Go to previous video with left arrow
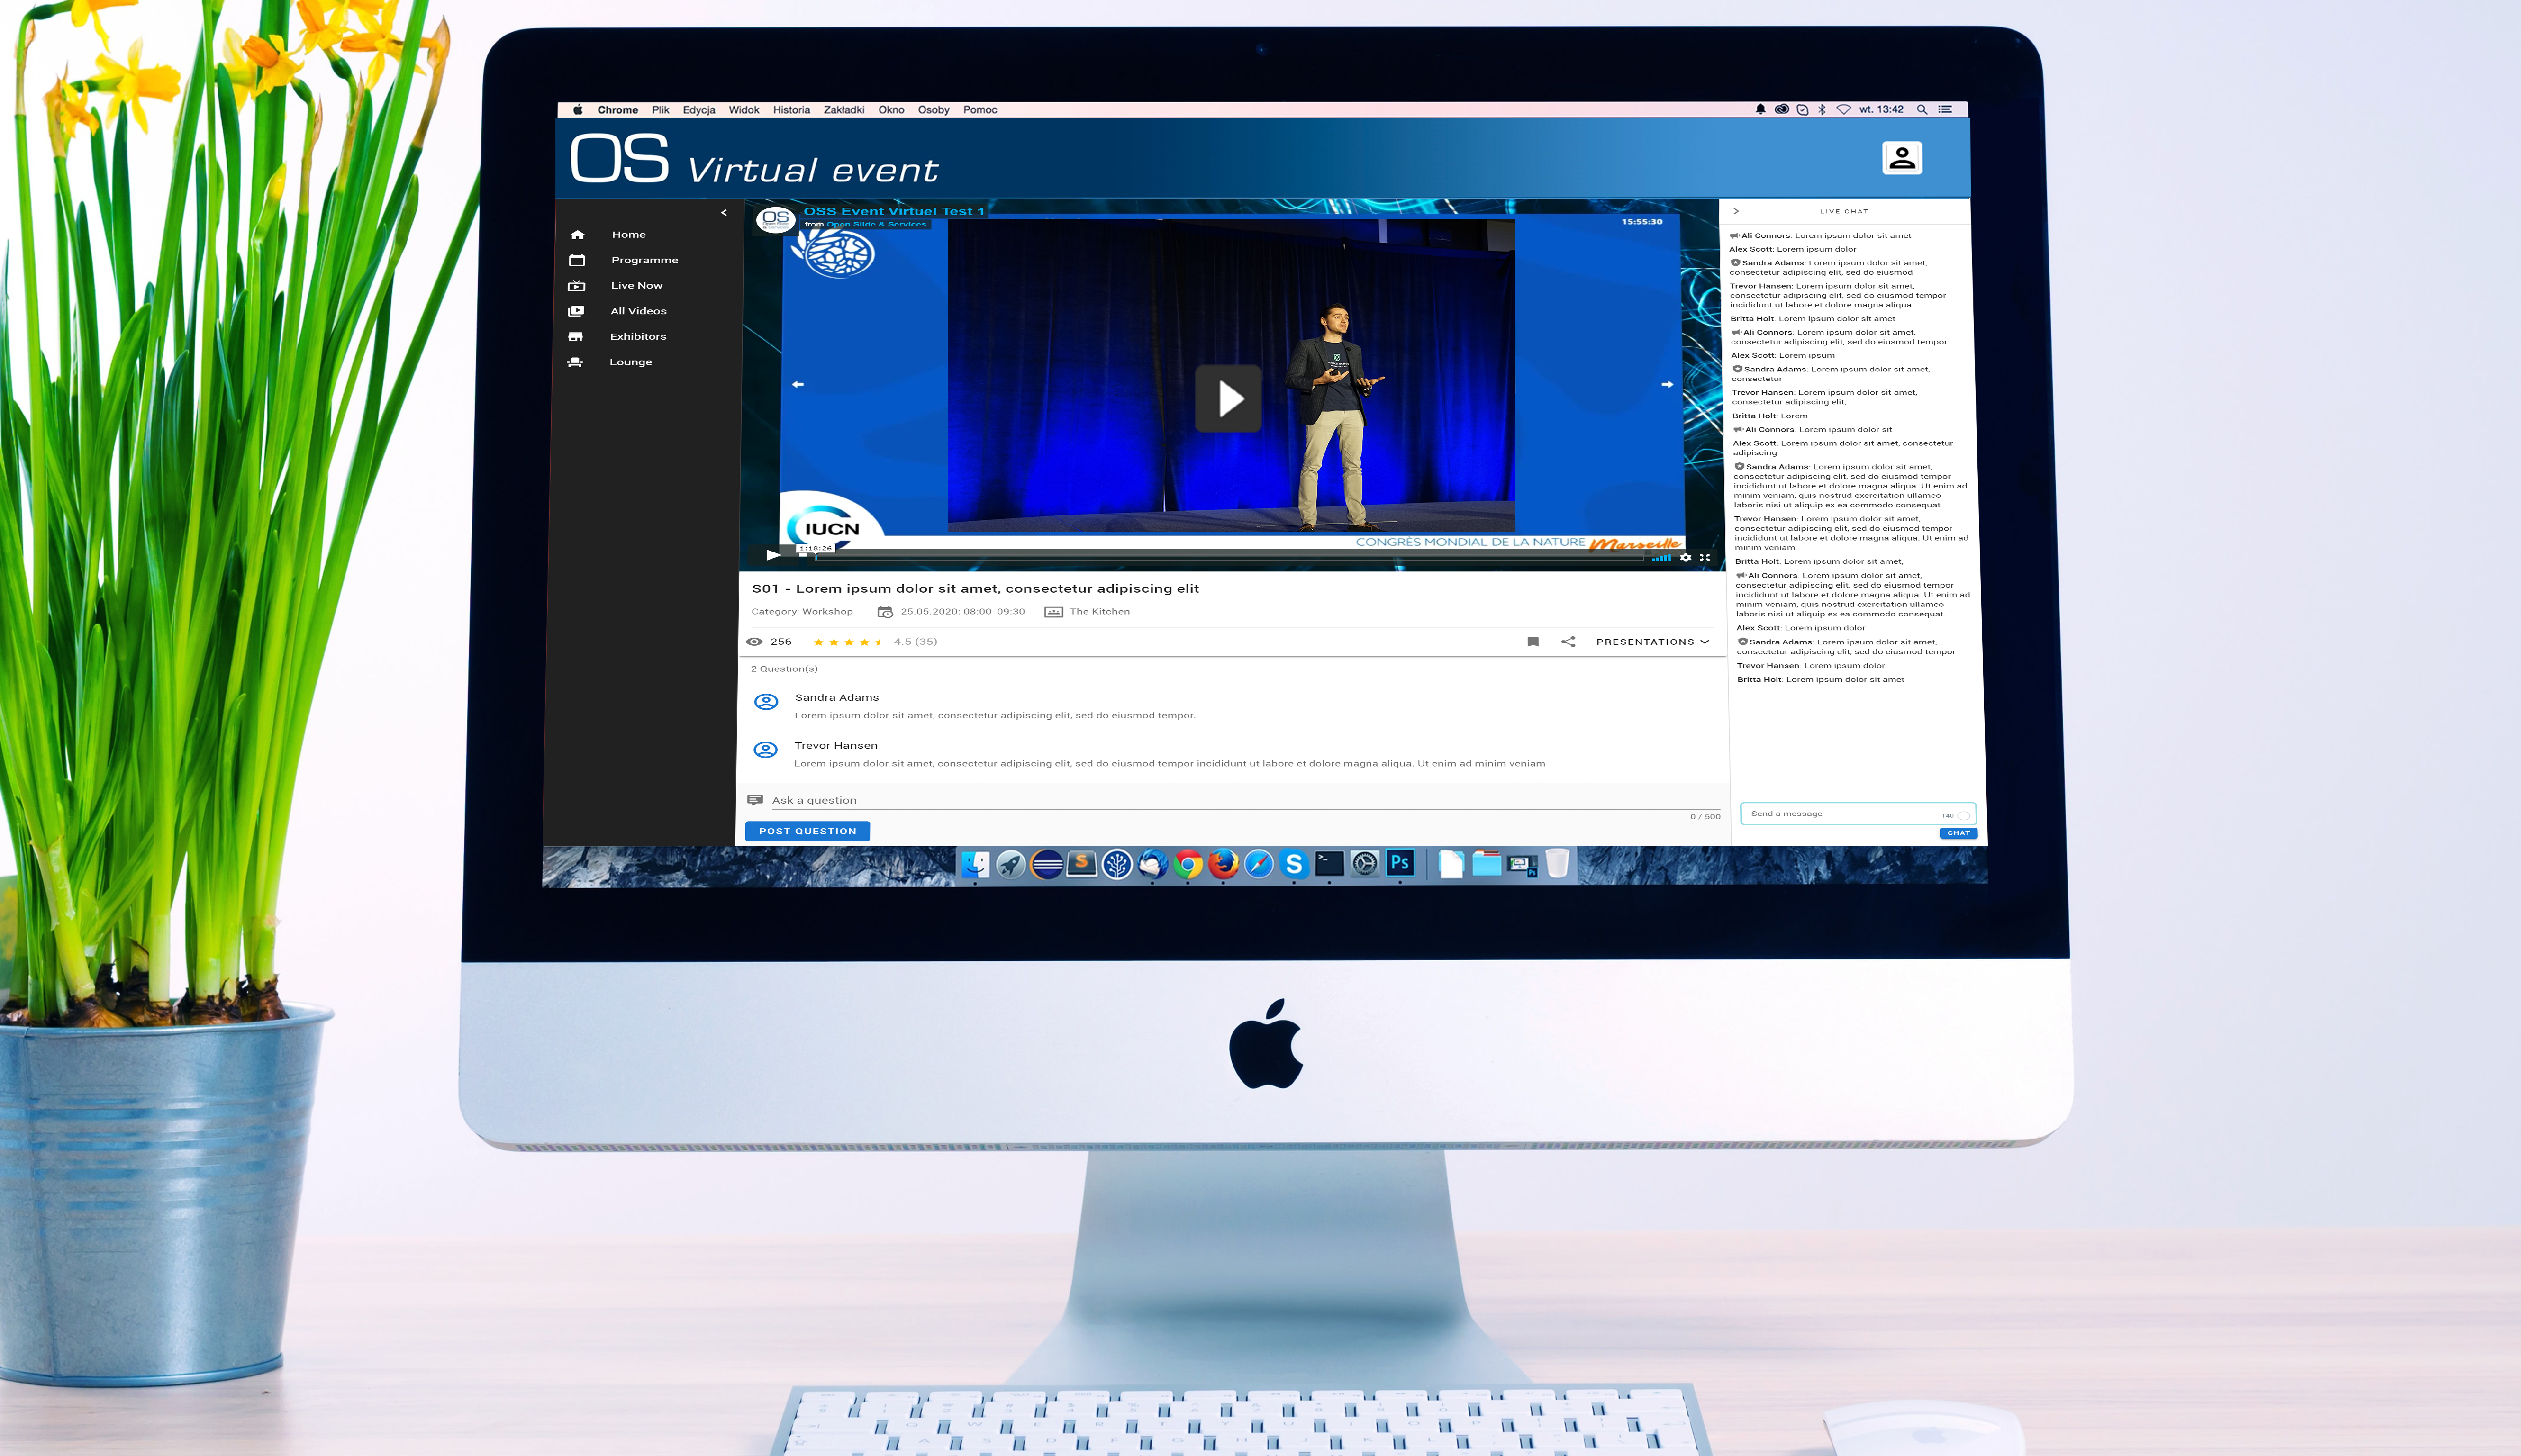The height and width of the screenshot is (1456, 2521). click(x=798, y=384)
